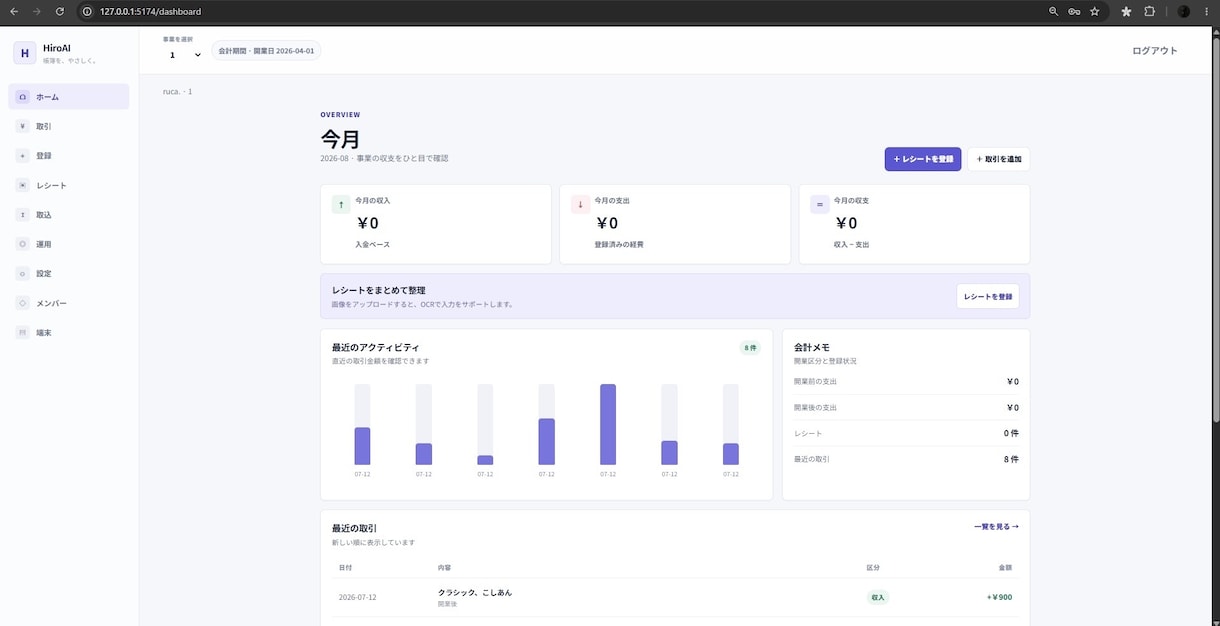Open the クラシック、こしあん transaction row
This screenshot has height=626, width=1220.
coord(675,597)
